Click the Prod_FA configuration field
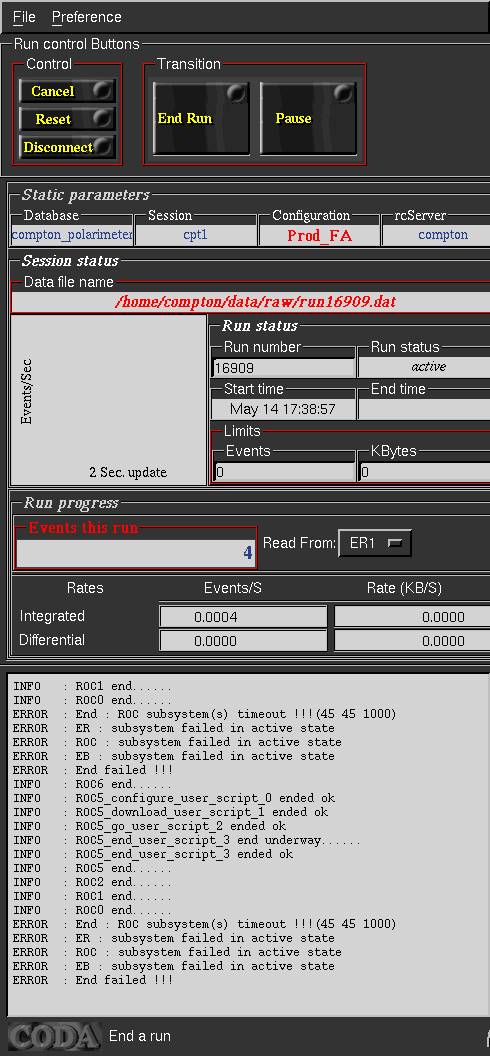 pos(319,235)
